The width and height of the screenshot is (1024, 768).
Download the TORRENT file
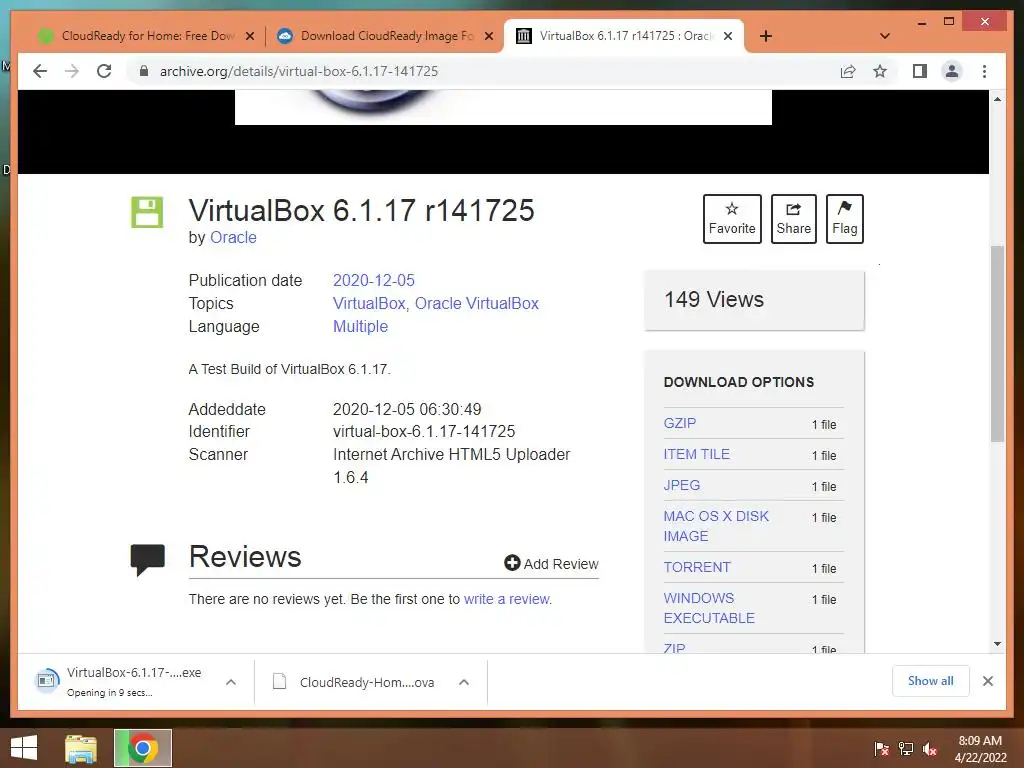click(x=697, y=567)
